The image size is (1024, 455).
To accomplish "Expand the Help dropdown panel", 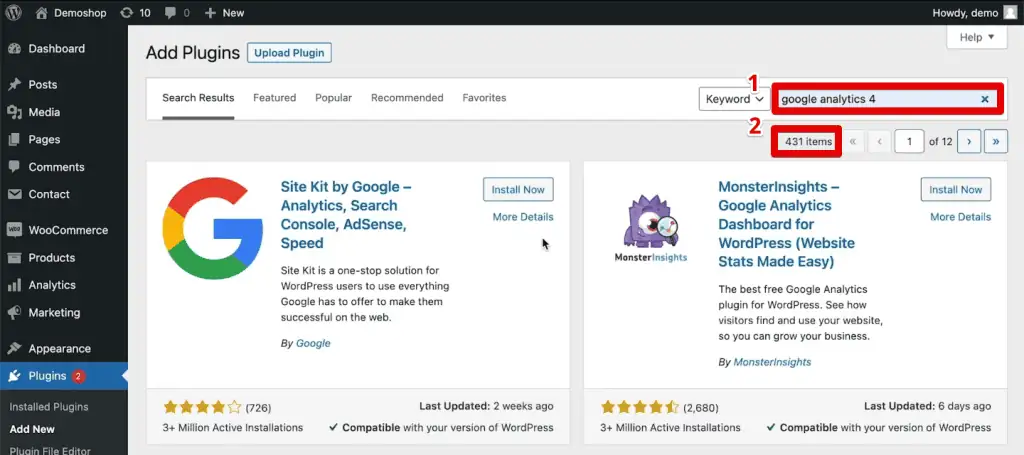I will tap(977, 37).
